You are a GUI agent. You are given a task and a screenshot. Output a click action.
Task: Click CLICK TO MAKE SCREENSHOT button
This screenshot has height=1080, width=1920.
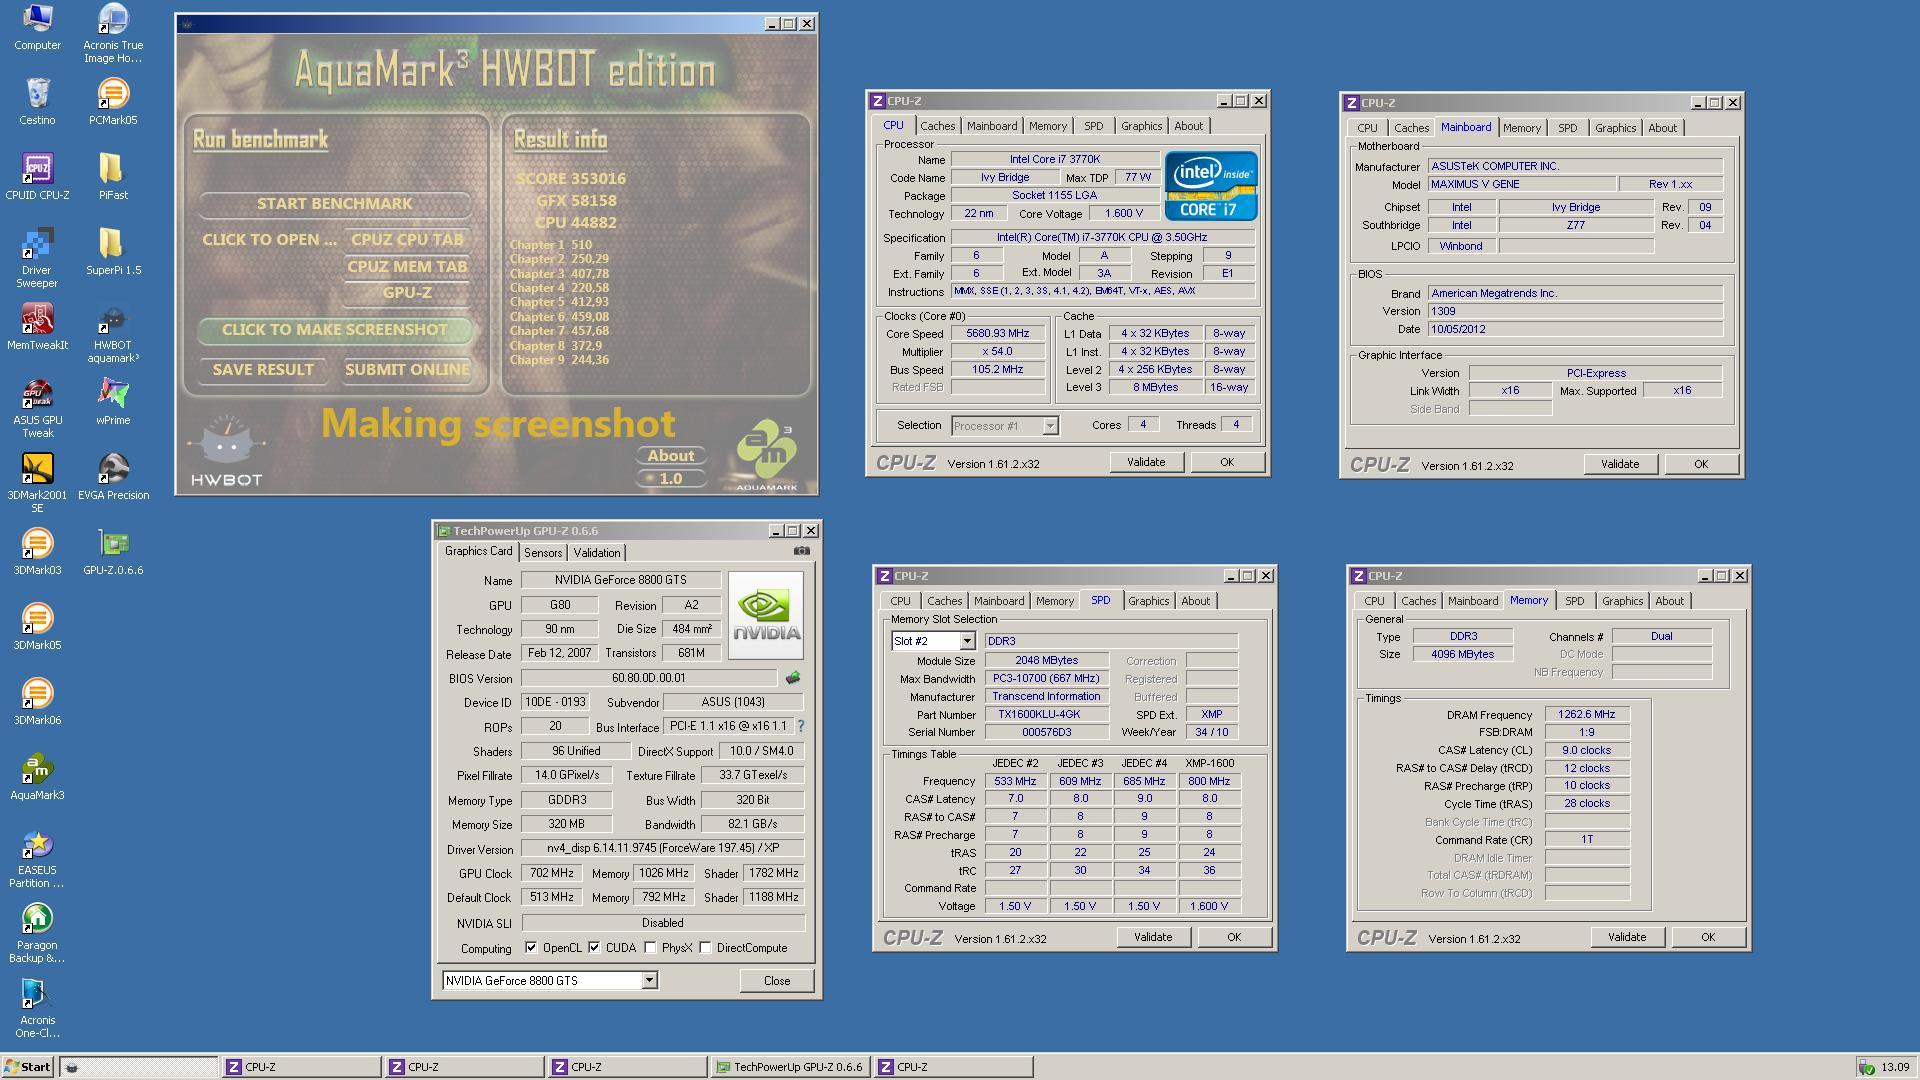334,330
